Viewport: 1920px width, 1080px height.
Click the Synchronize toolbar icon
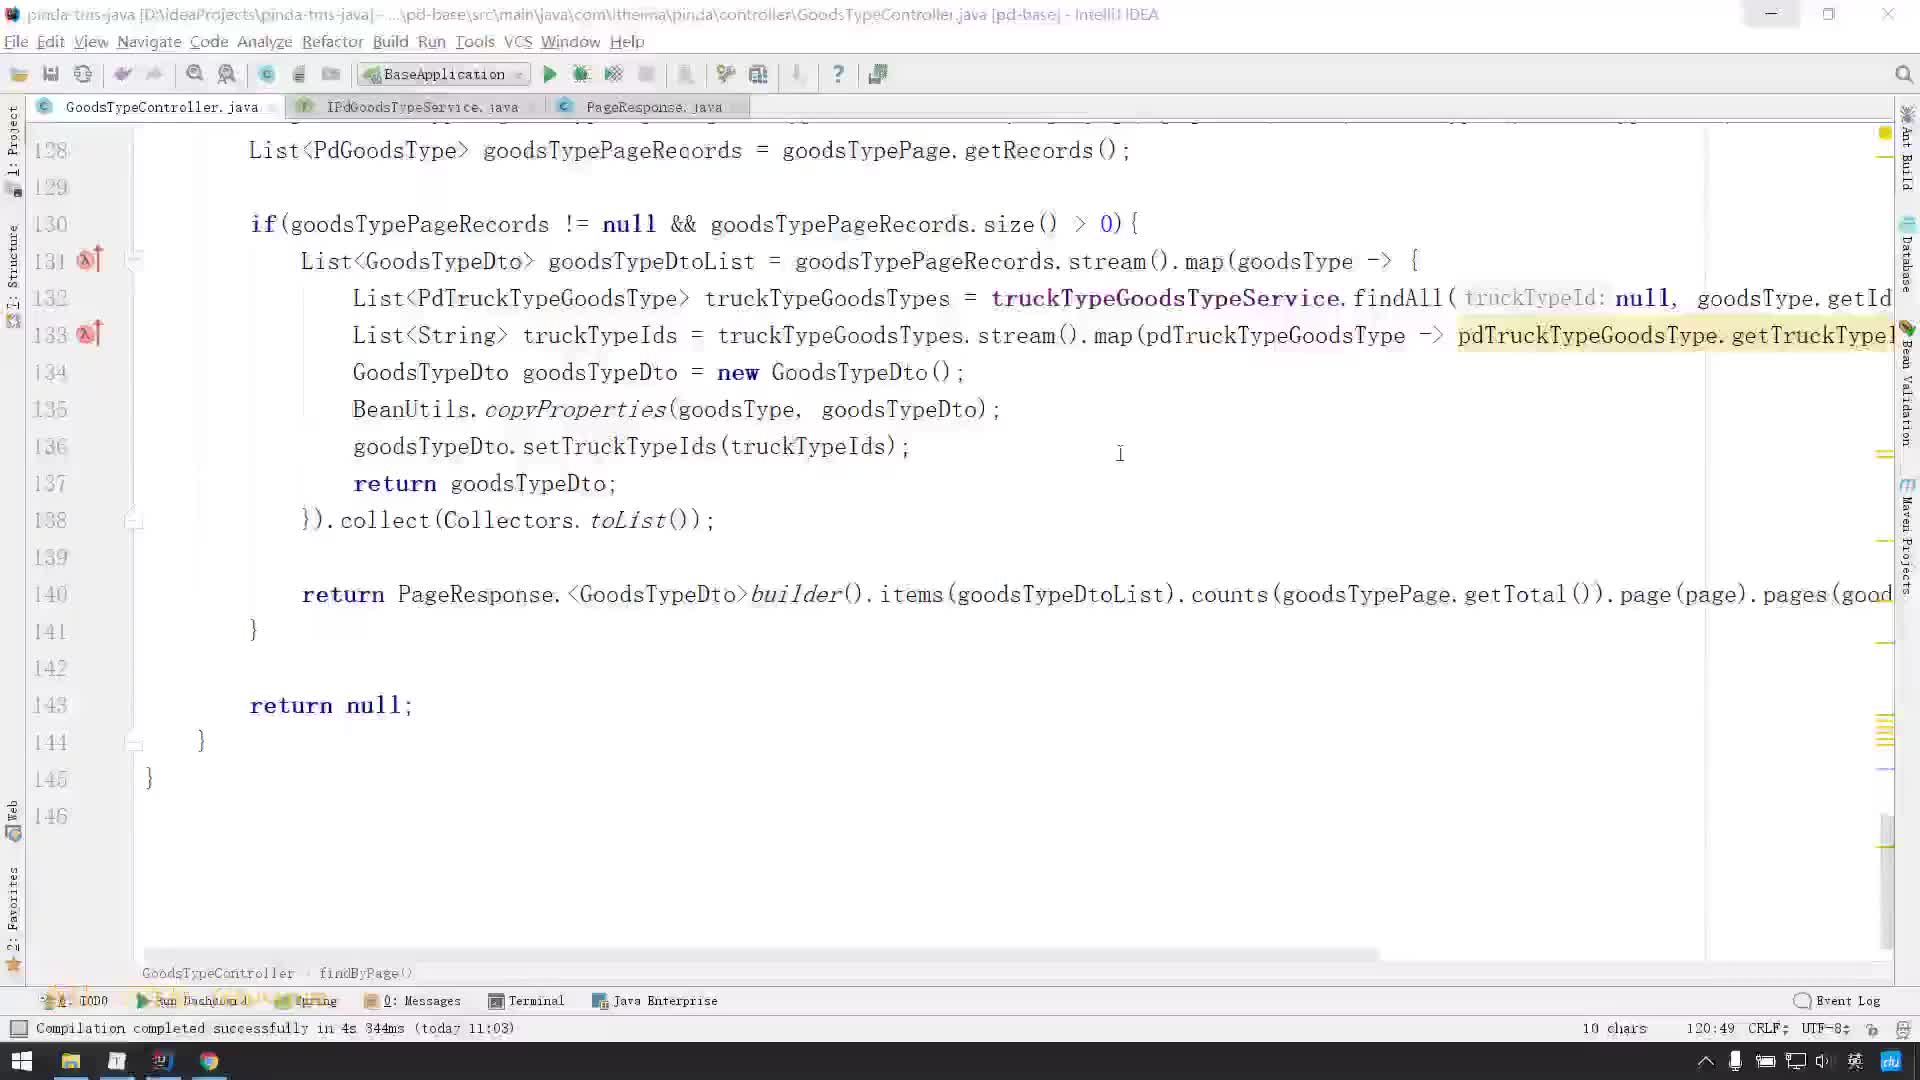click(x=83, y=74)
